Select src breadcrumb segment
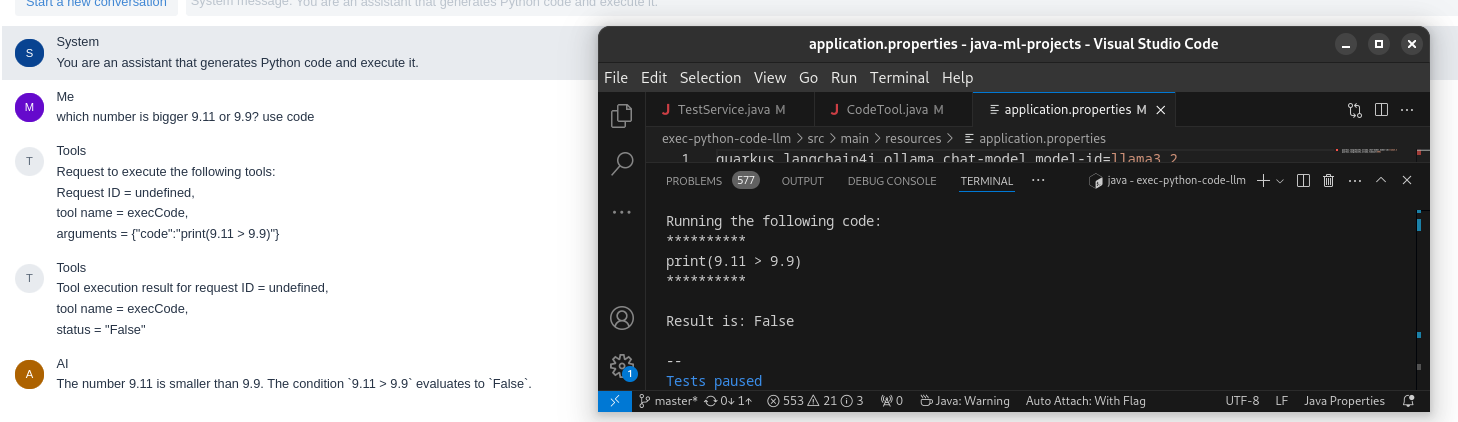The width and height of the screenshot is (1458, 422). (816, 139)
